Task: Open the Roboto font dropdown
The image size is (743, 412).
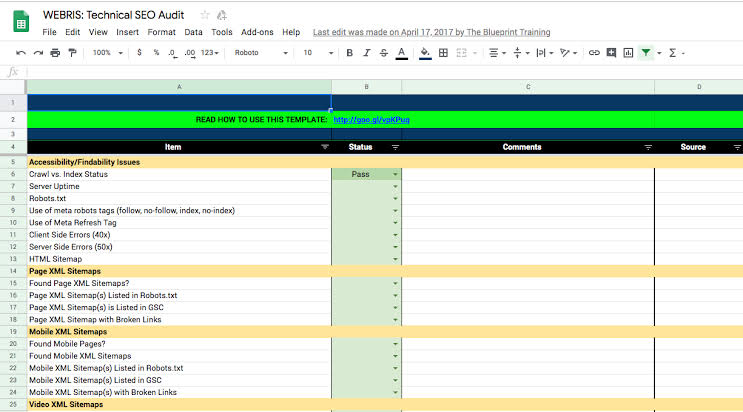Action: 260,53
